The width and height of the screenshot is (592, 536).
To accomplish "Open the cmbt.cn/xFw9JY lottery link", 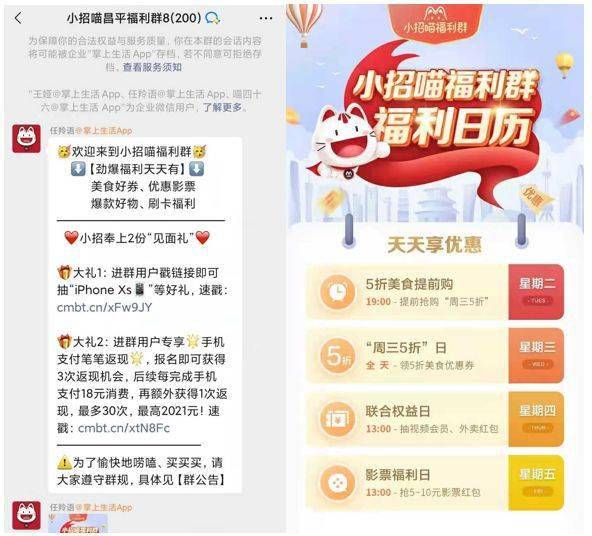I will 105,307.
